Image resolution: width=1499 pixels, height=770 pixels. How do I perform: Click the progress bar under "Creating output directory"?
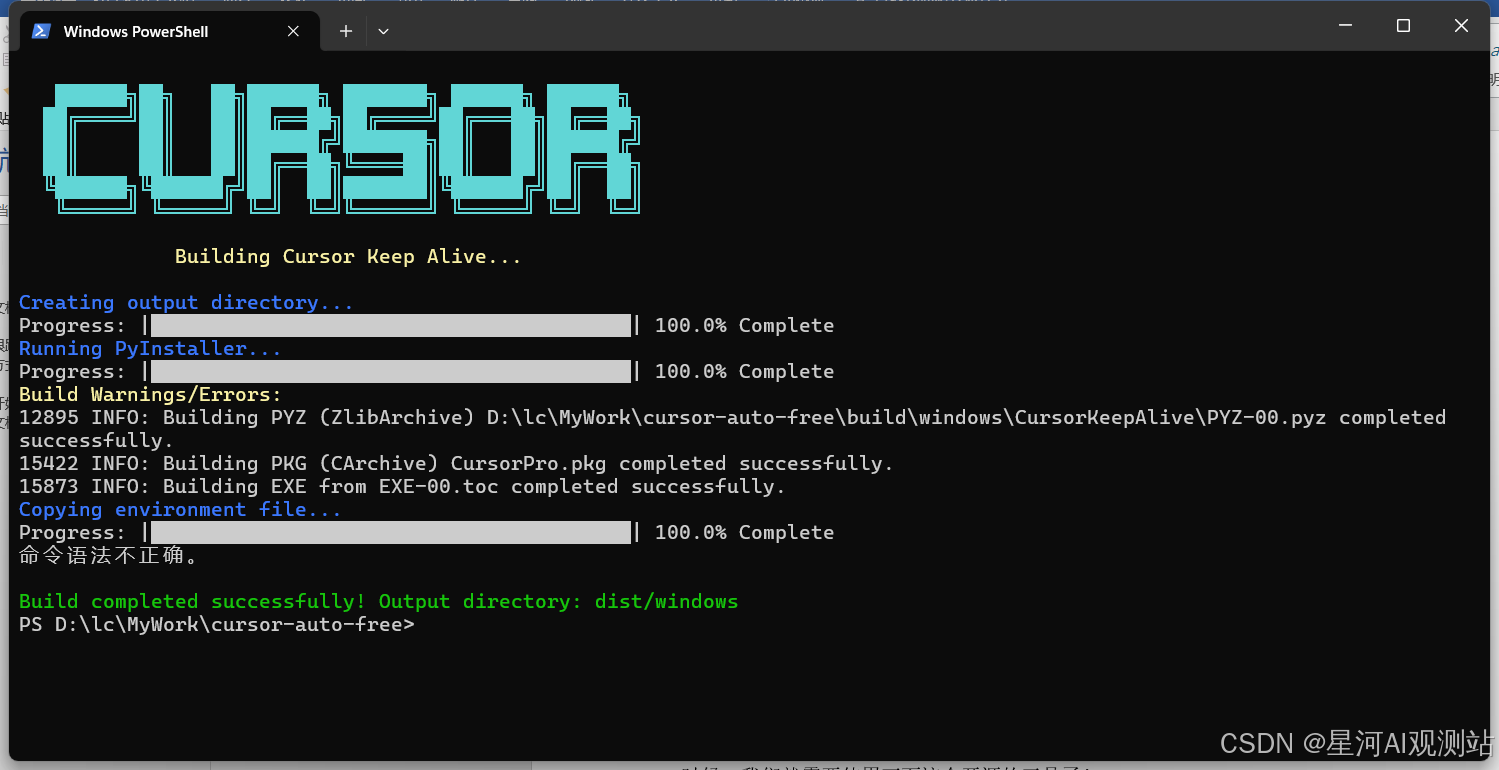tap(391, 325)
